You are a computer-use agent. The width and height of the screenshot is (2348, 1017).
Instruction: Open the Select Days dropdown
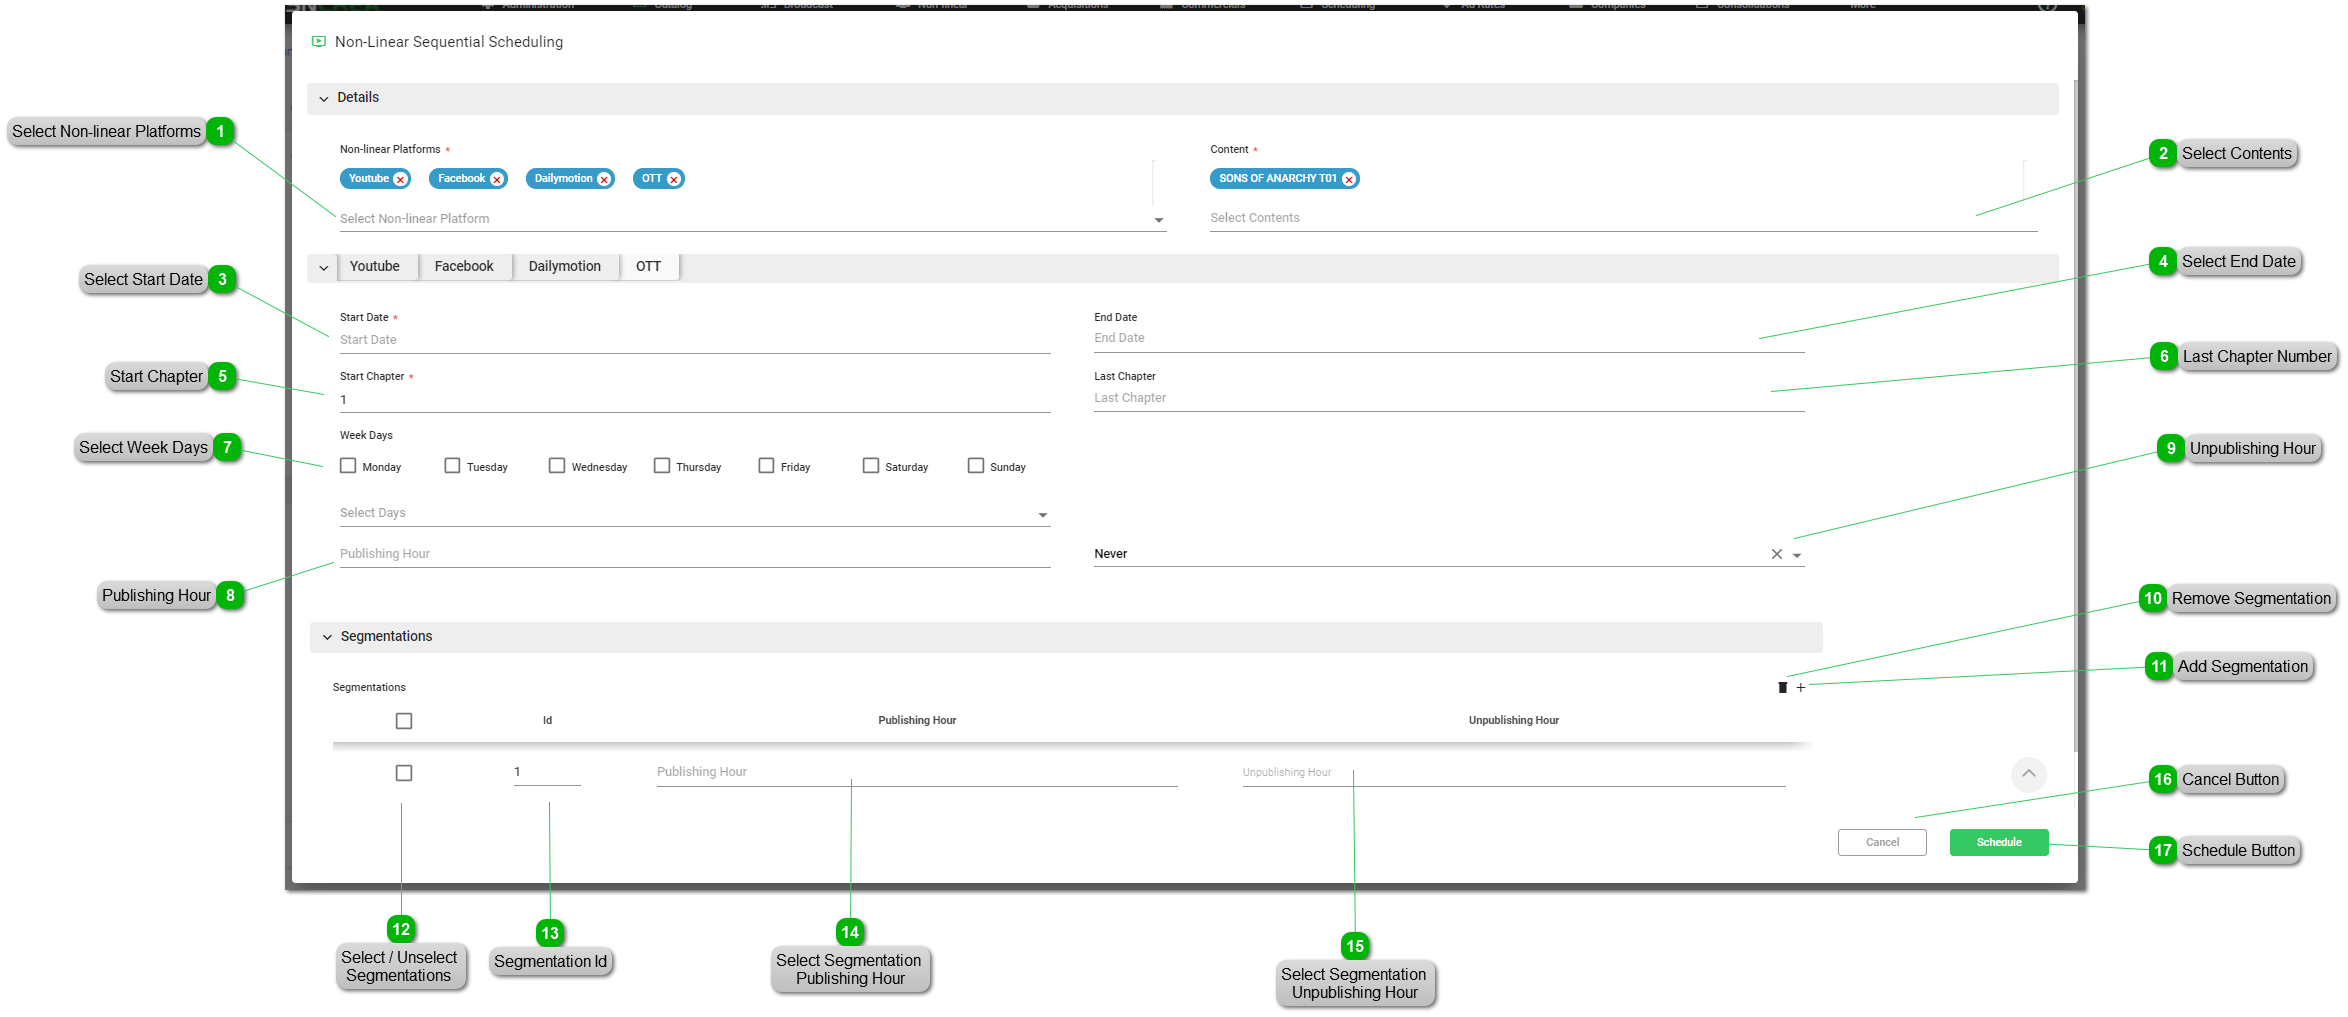click(x=1043, y=515)
